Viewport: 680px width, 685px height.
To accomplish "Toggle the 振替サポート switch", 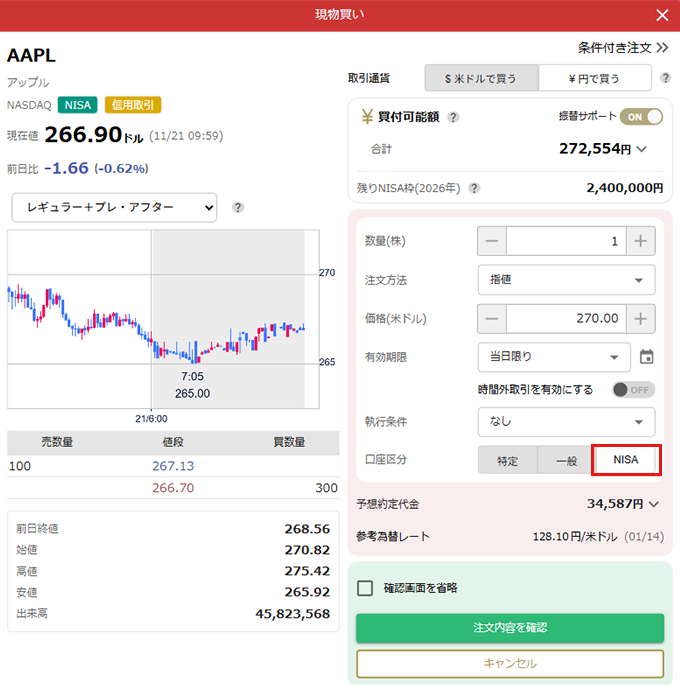I will pos(641,117).
